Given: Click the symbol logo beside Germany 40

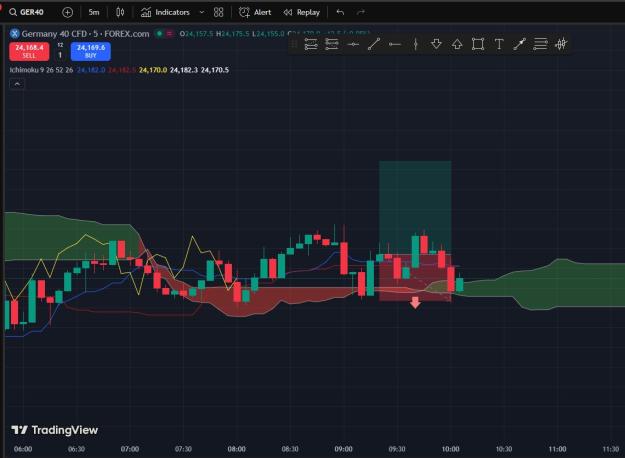Looking at the screenshot, I should point(15,34).
